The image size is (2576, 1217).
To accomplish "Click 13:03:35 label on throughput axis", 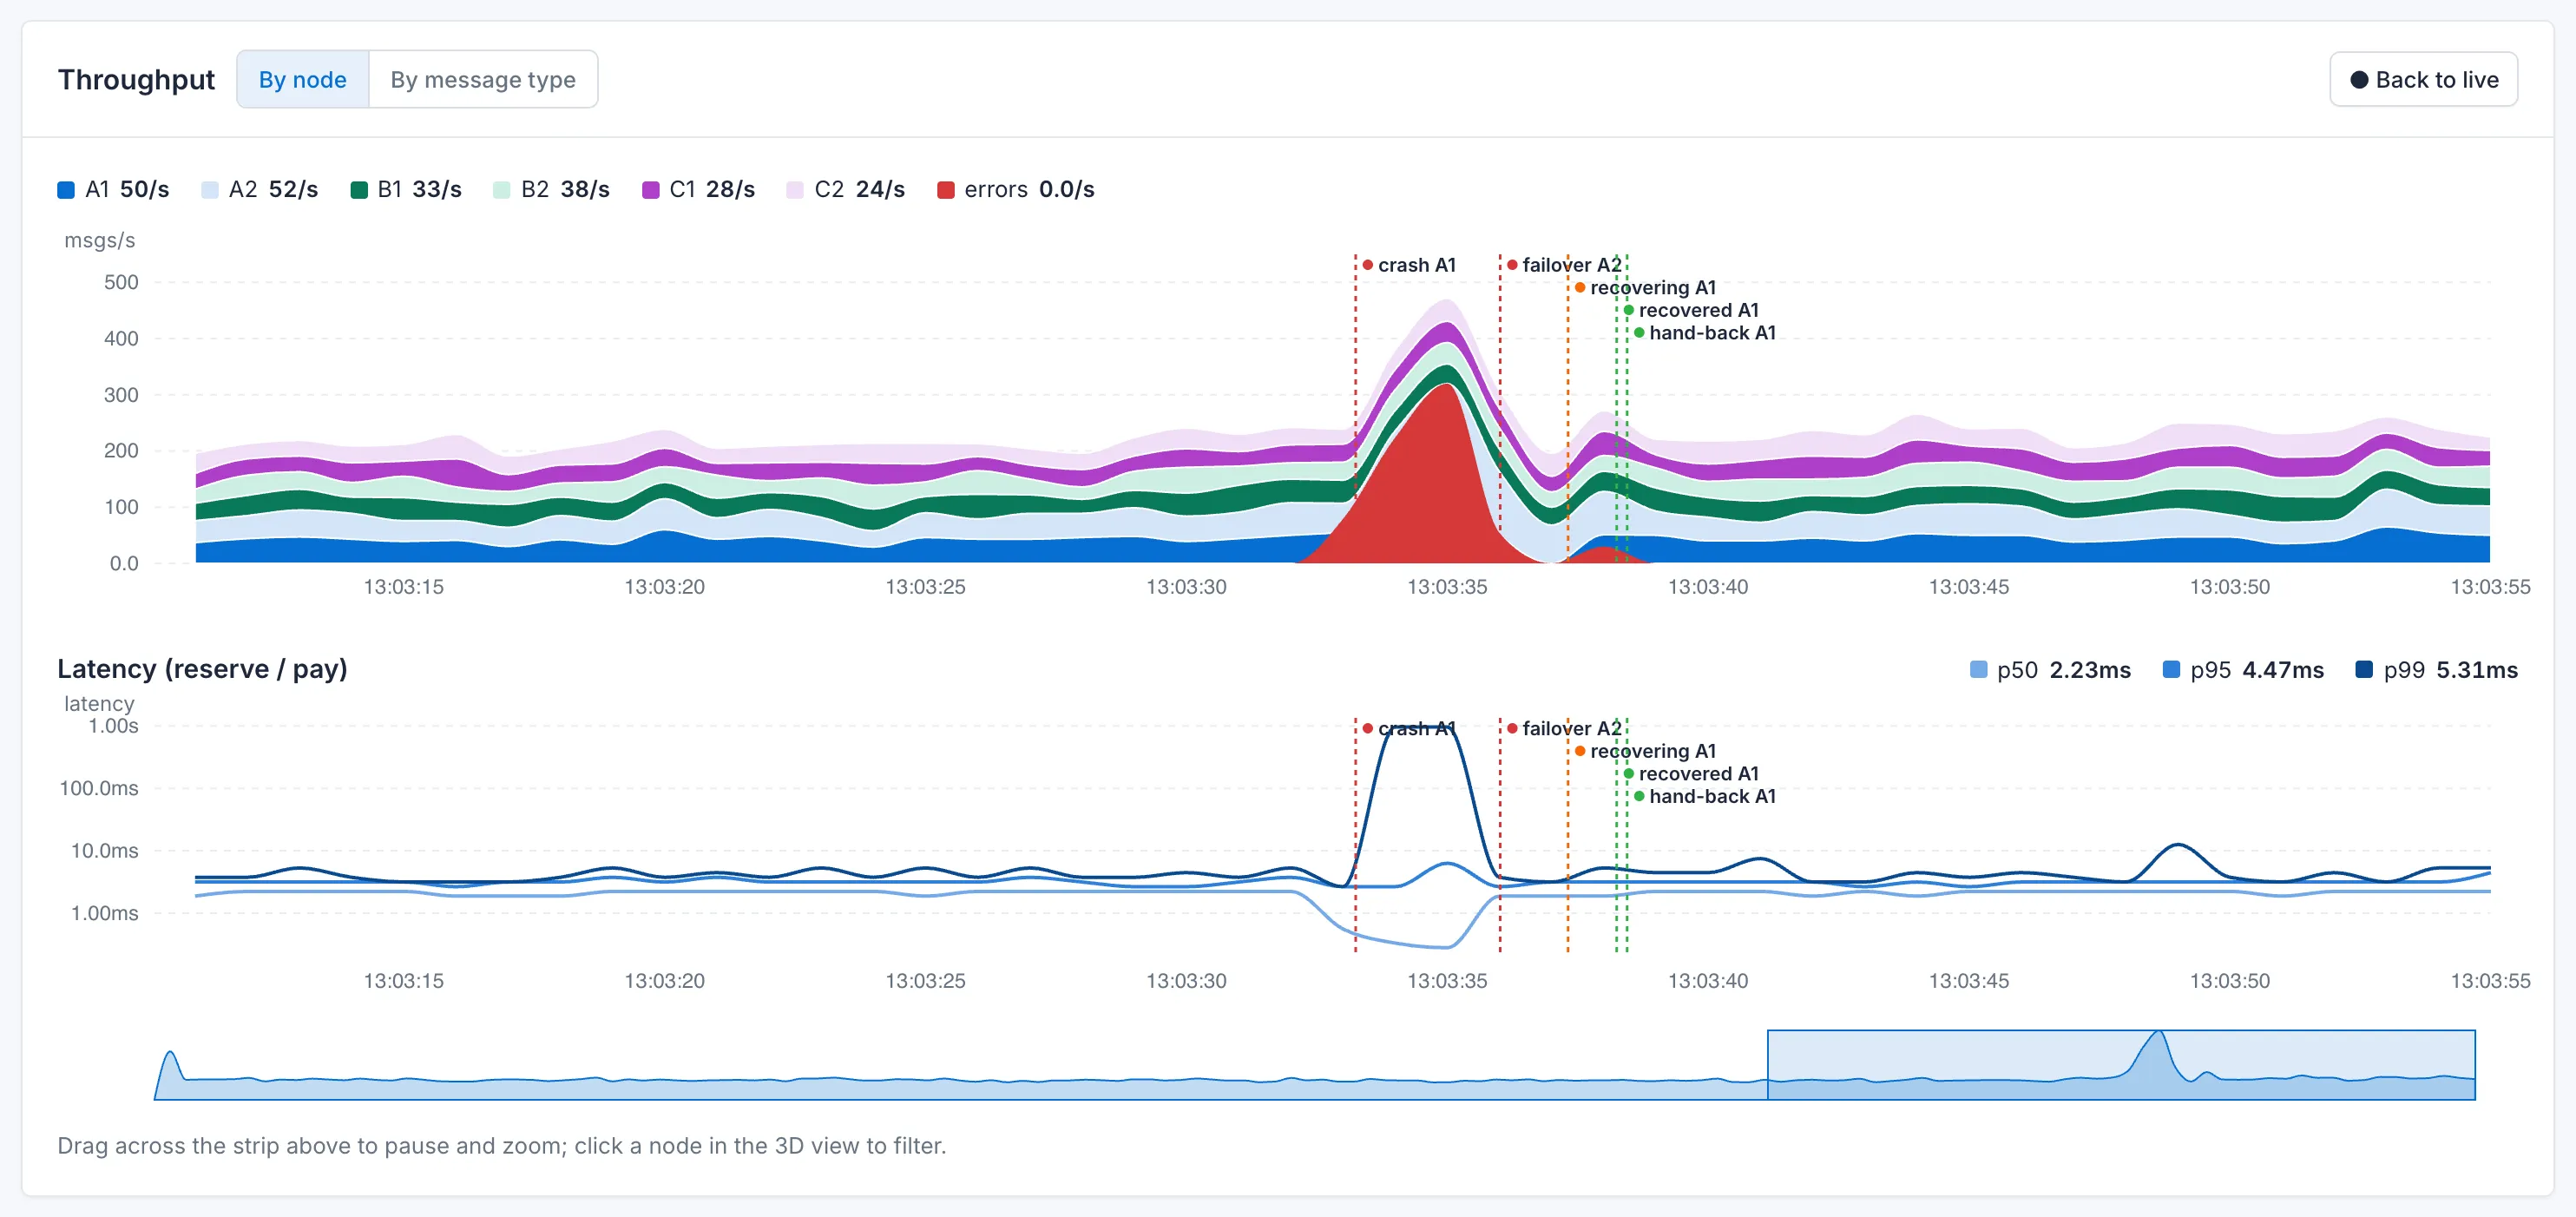I will [x=1447, y=587].
